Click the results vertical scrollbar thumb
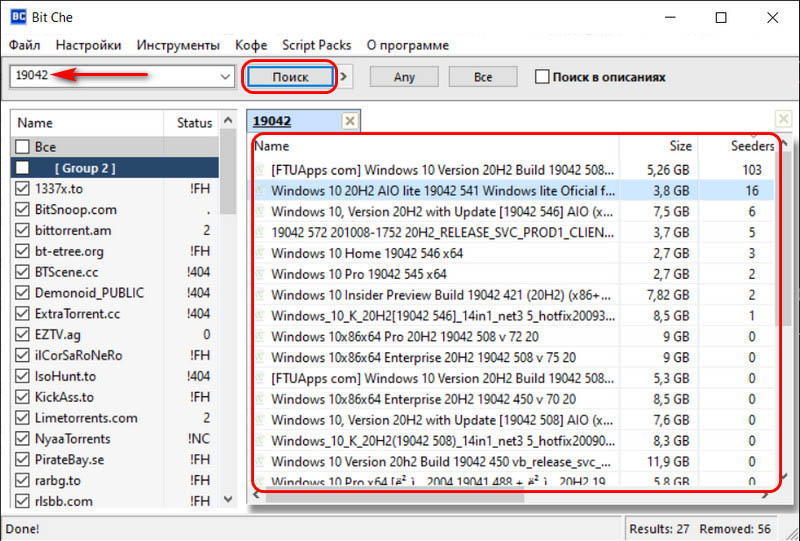The height and width of the screenshot is (541, 800). 784,239
